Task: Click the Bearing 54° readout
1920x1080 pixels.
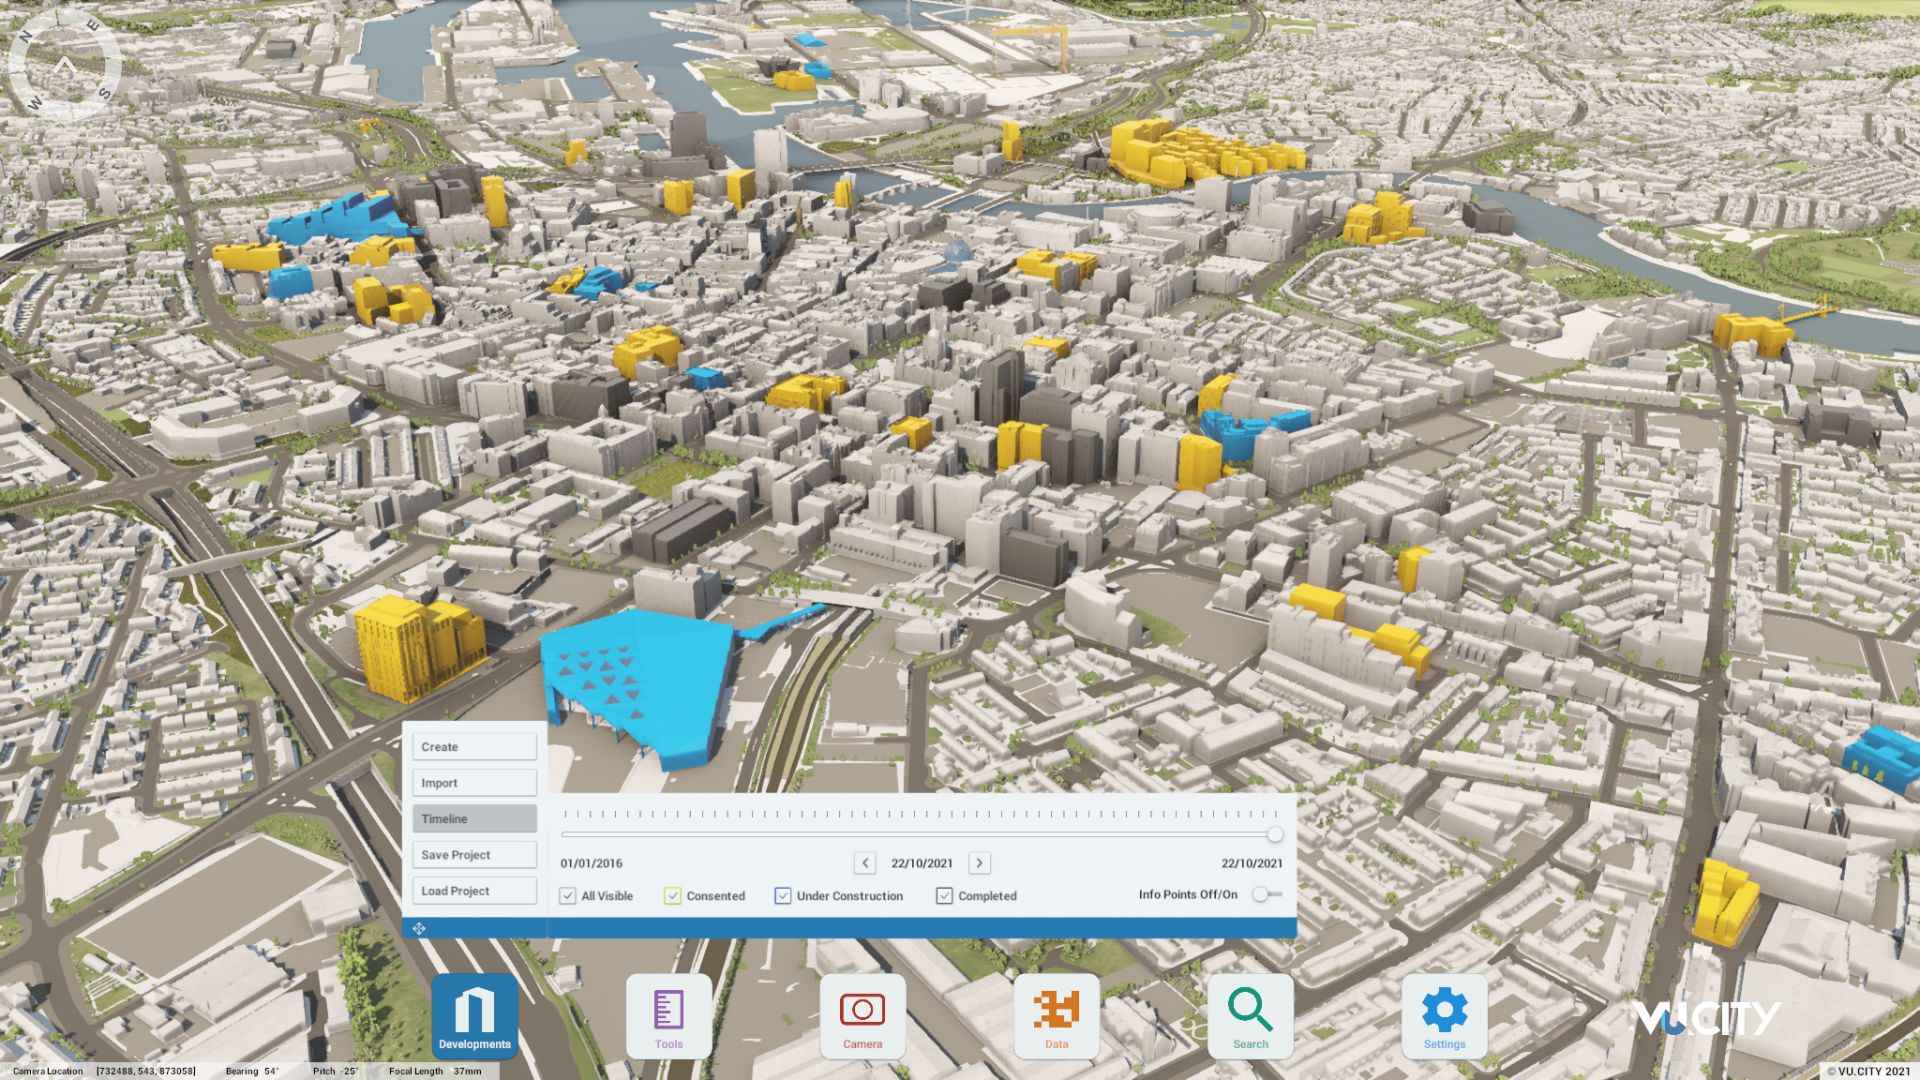Action: 252,1071
